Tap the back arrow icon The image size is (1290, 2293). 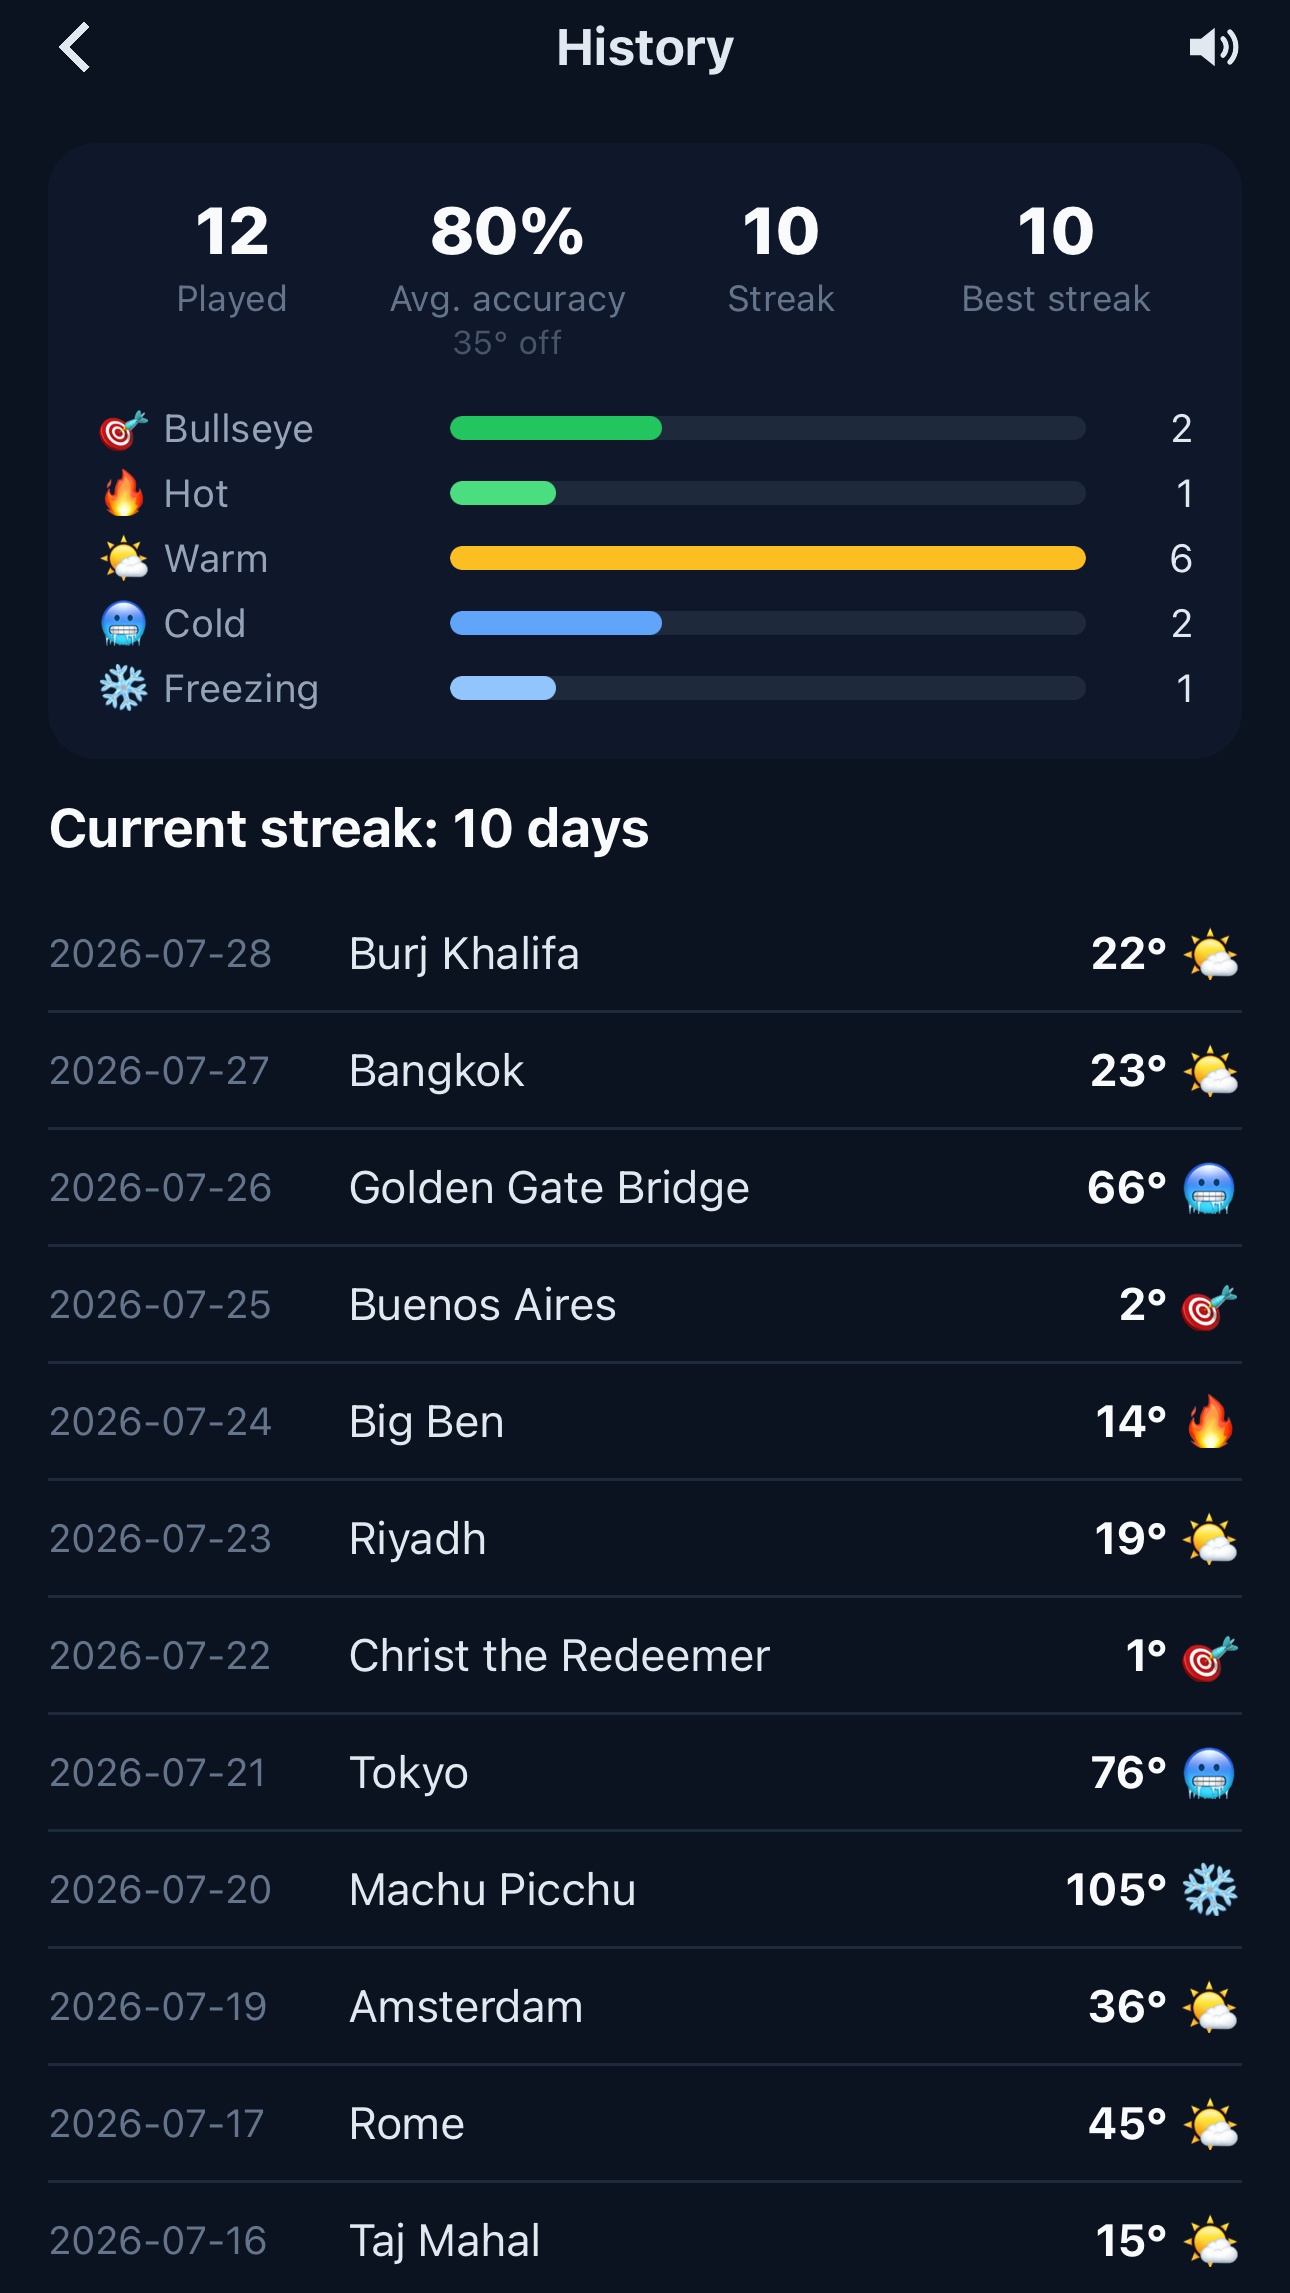pos(74,47)
